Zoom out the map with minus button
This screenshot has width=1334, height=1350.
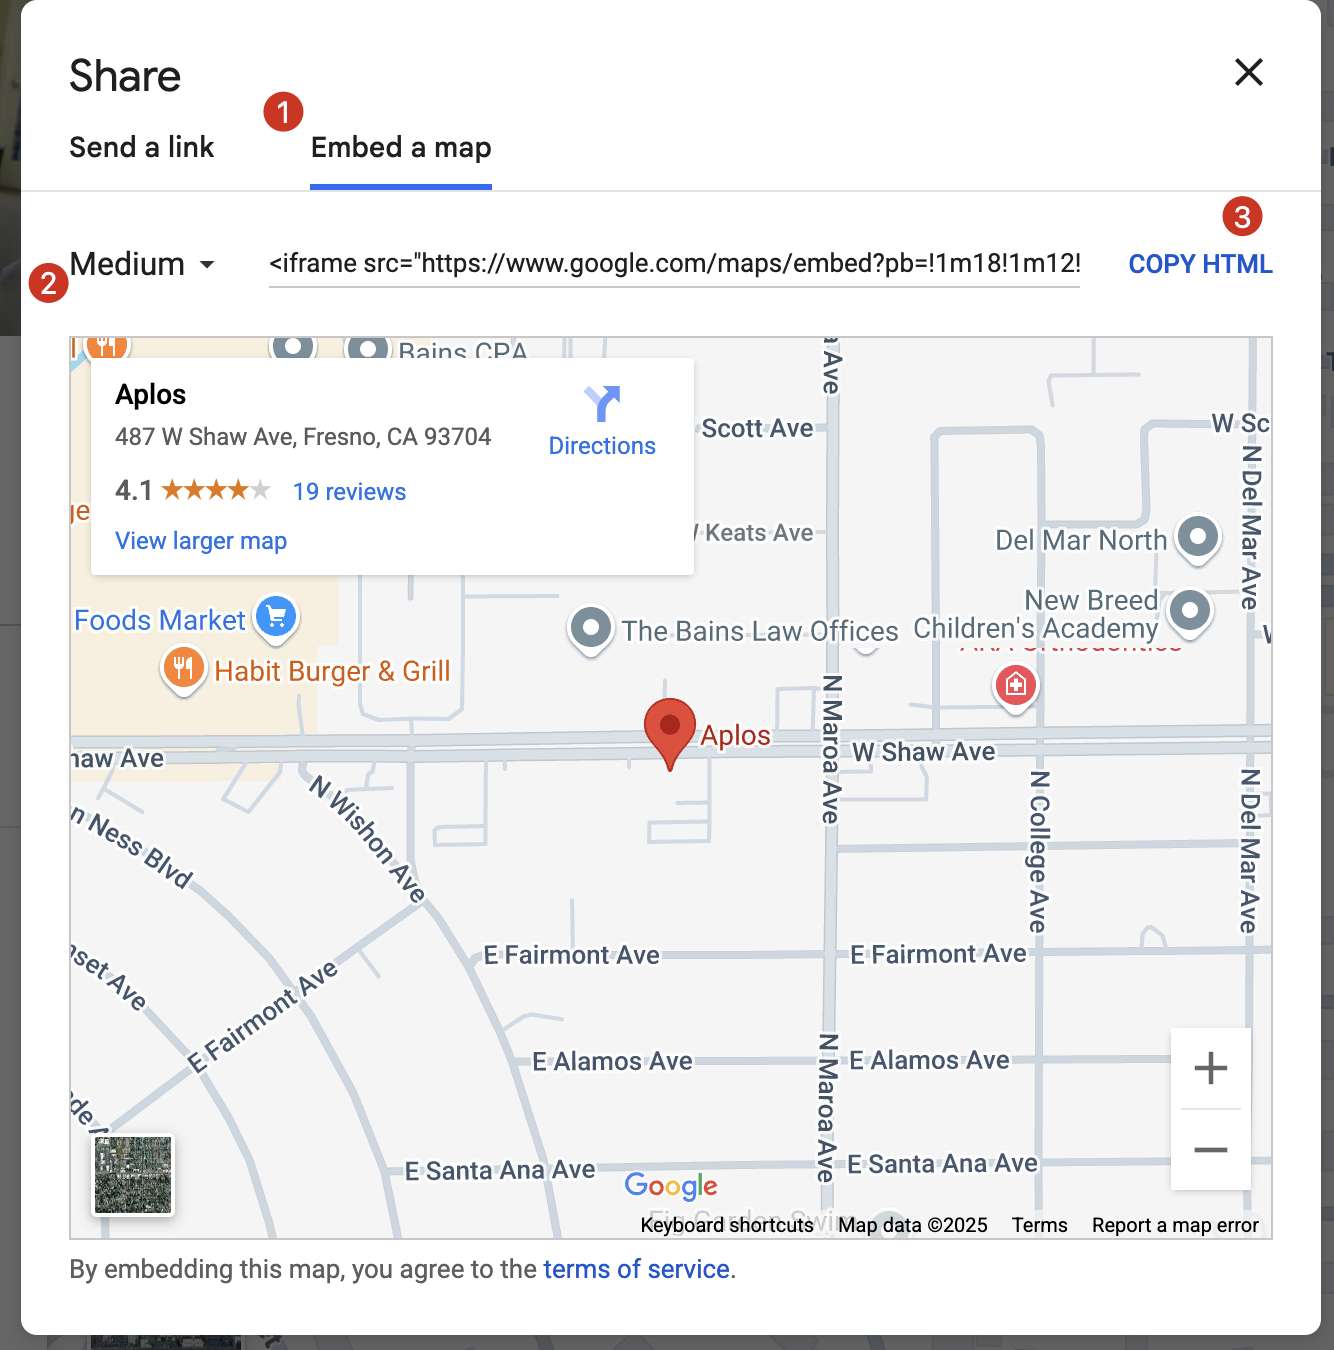click(1210, 1150)
